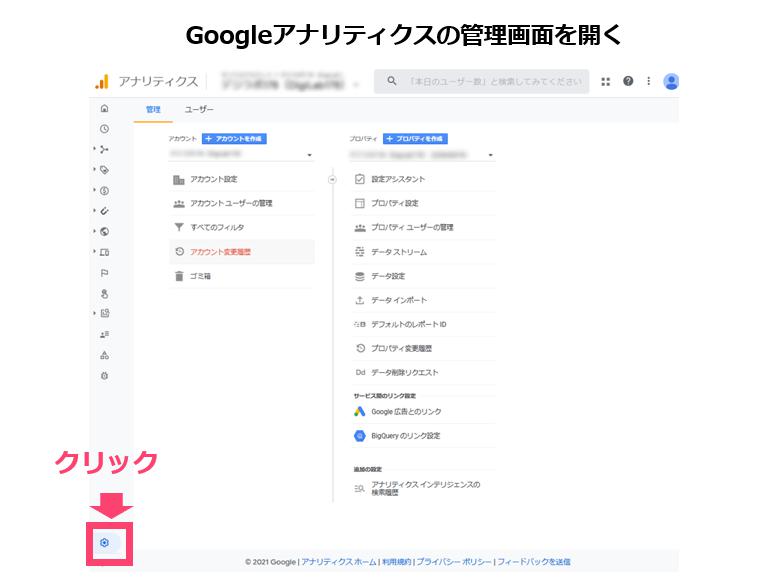Viewport: 774px width, 585px height.
Task: Click the 設定アシスタント checklist icon
Action: click(360, 179)
